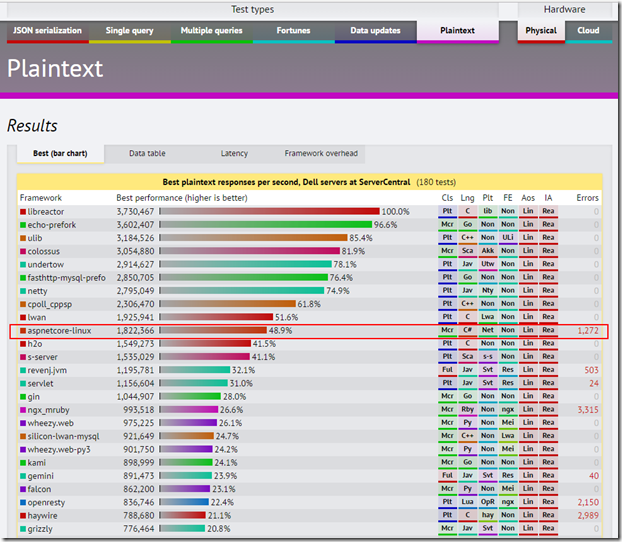Click the blue swatch beside openresty
The height and width of the screenshot is (542, 622).
tap(23, 503)
